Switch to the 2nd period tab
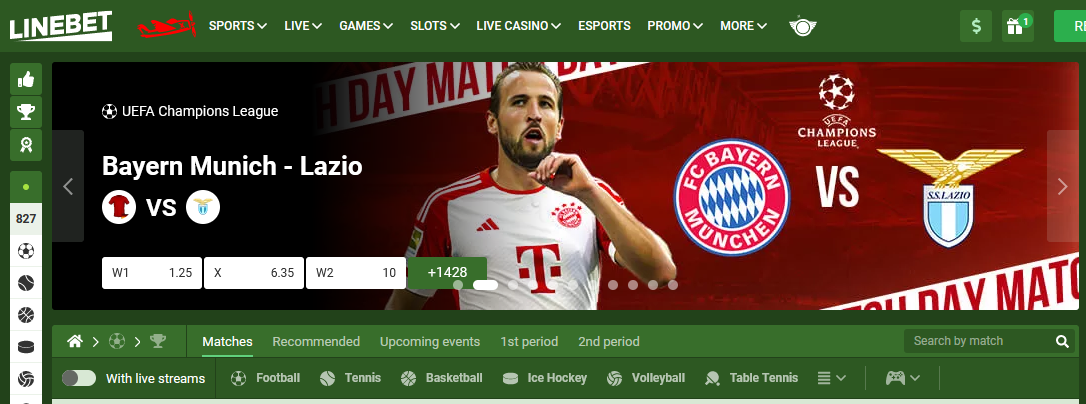 click(x=609, y=342)
